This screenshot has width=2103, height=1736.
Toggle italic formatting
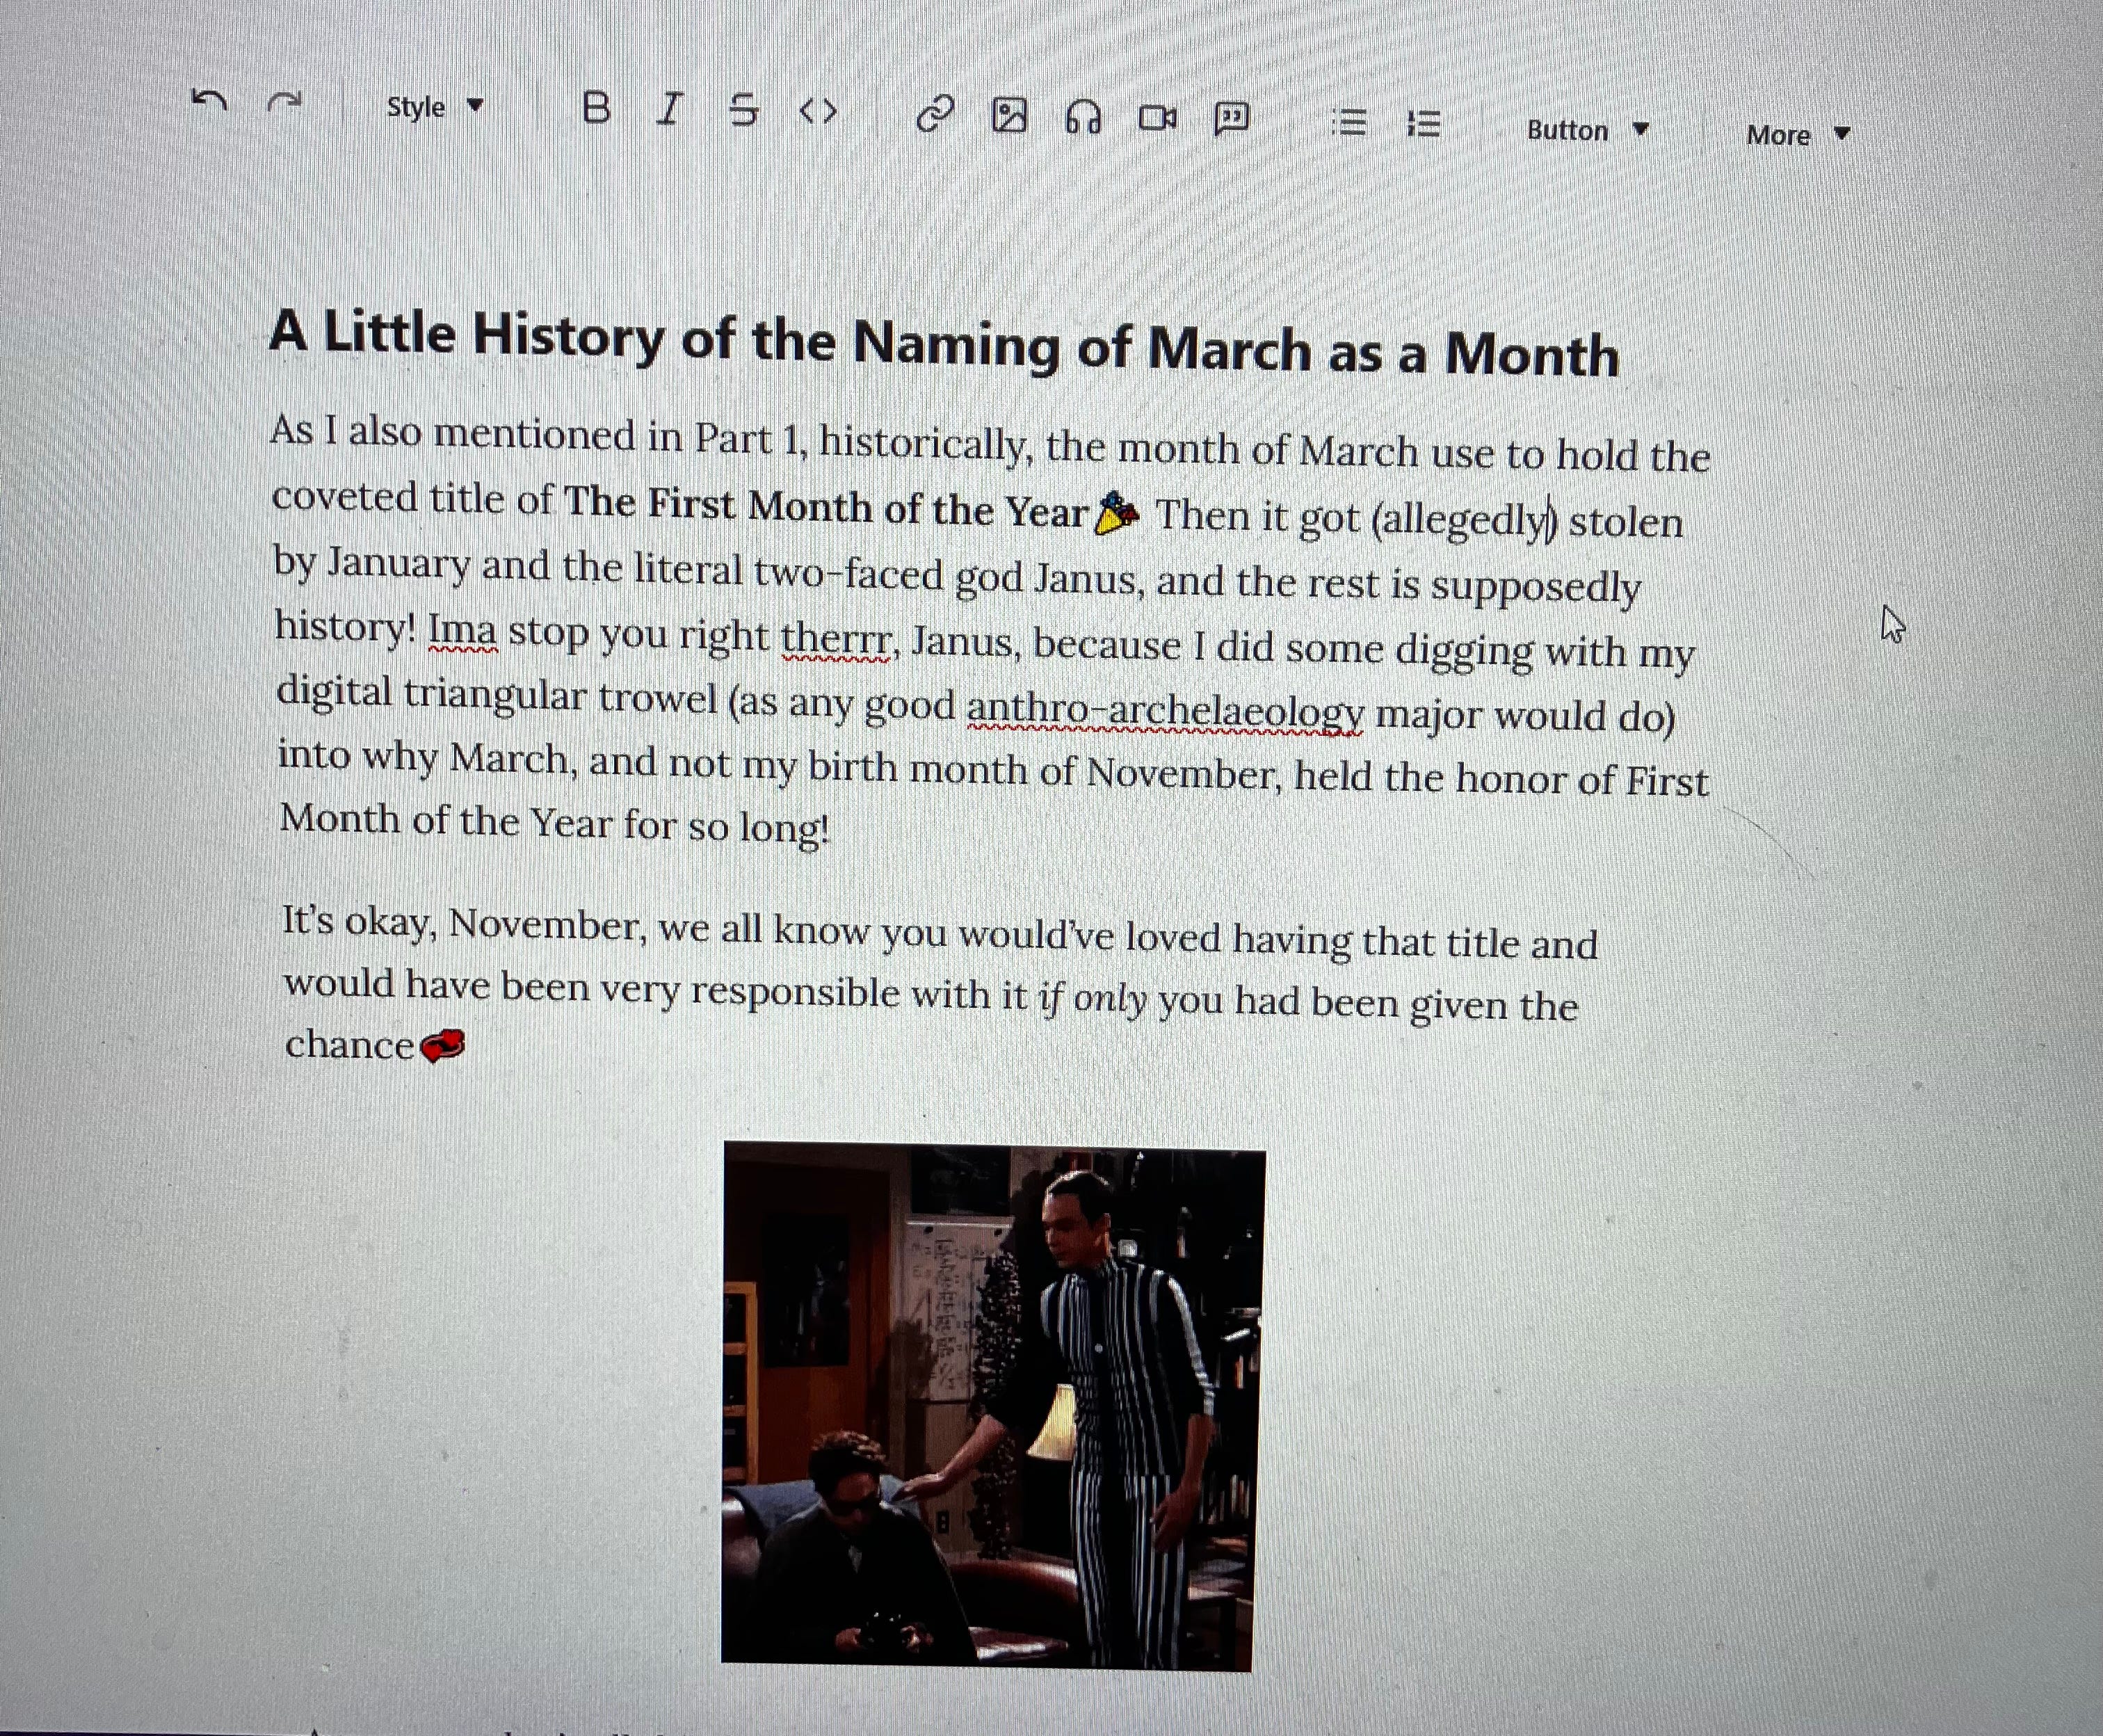point(670,108)
